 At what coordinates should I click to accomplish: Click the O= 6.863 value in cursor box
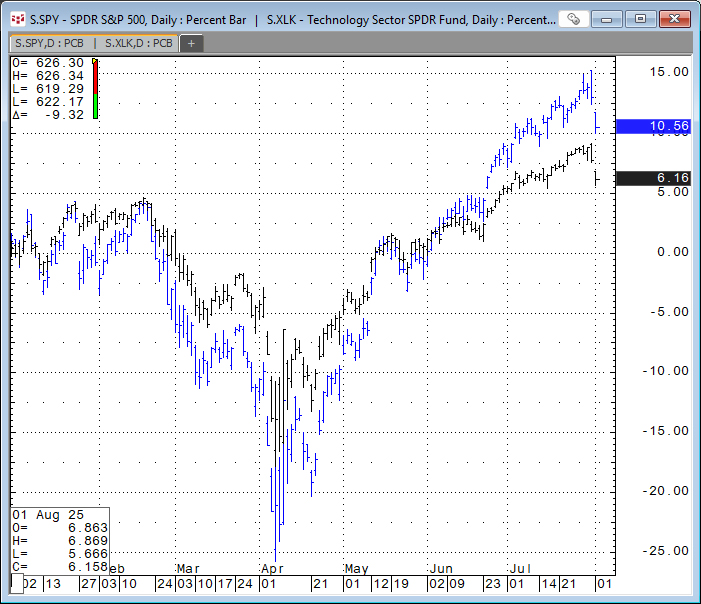[60, 528]
